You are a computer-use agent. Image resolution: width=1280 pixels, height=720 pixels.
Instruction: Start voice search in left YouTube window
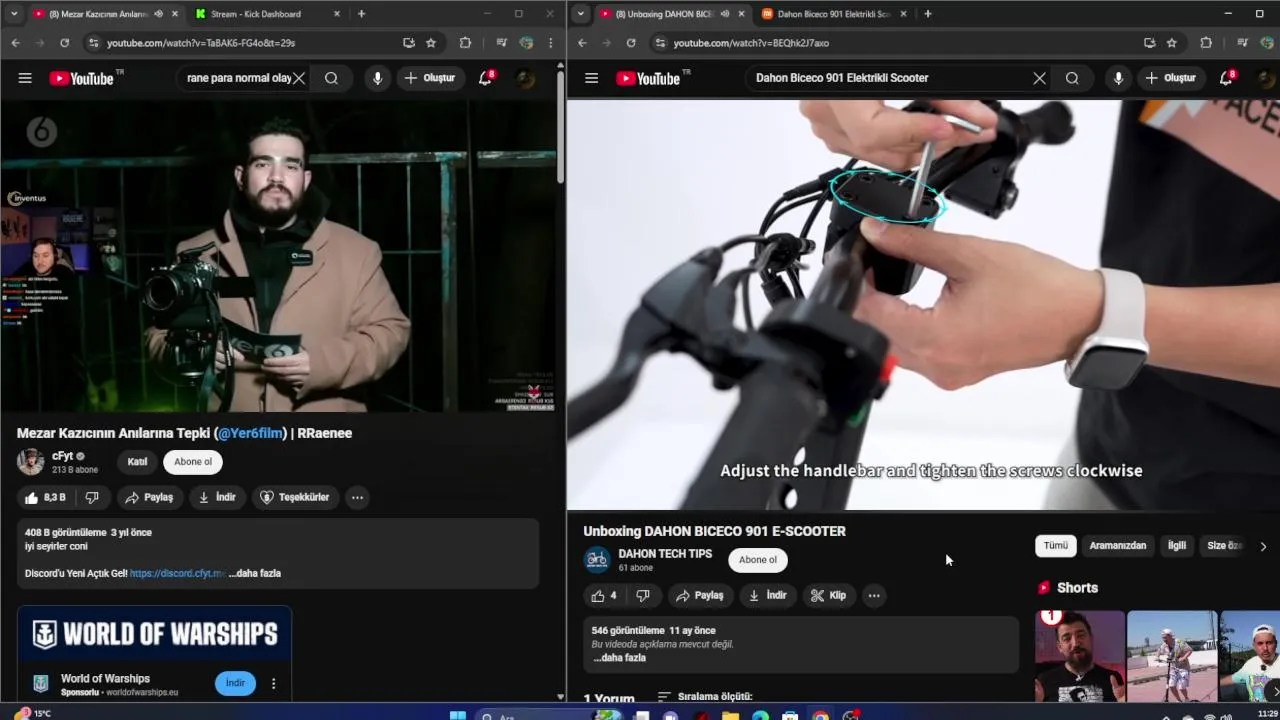(x=377, y=78)
